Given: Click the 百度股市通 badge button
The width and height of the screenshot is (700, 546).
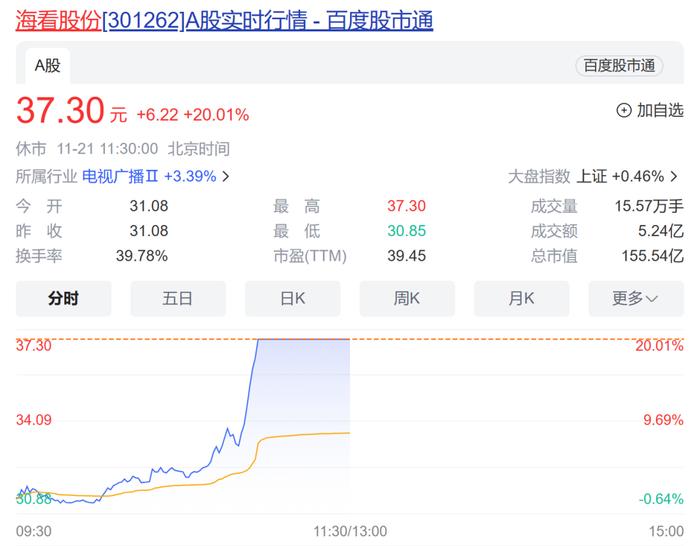Looking at the screenshot, I should tap(619, 66).
